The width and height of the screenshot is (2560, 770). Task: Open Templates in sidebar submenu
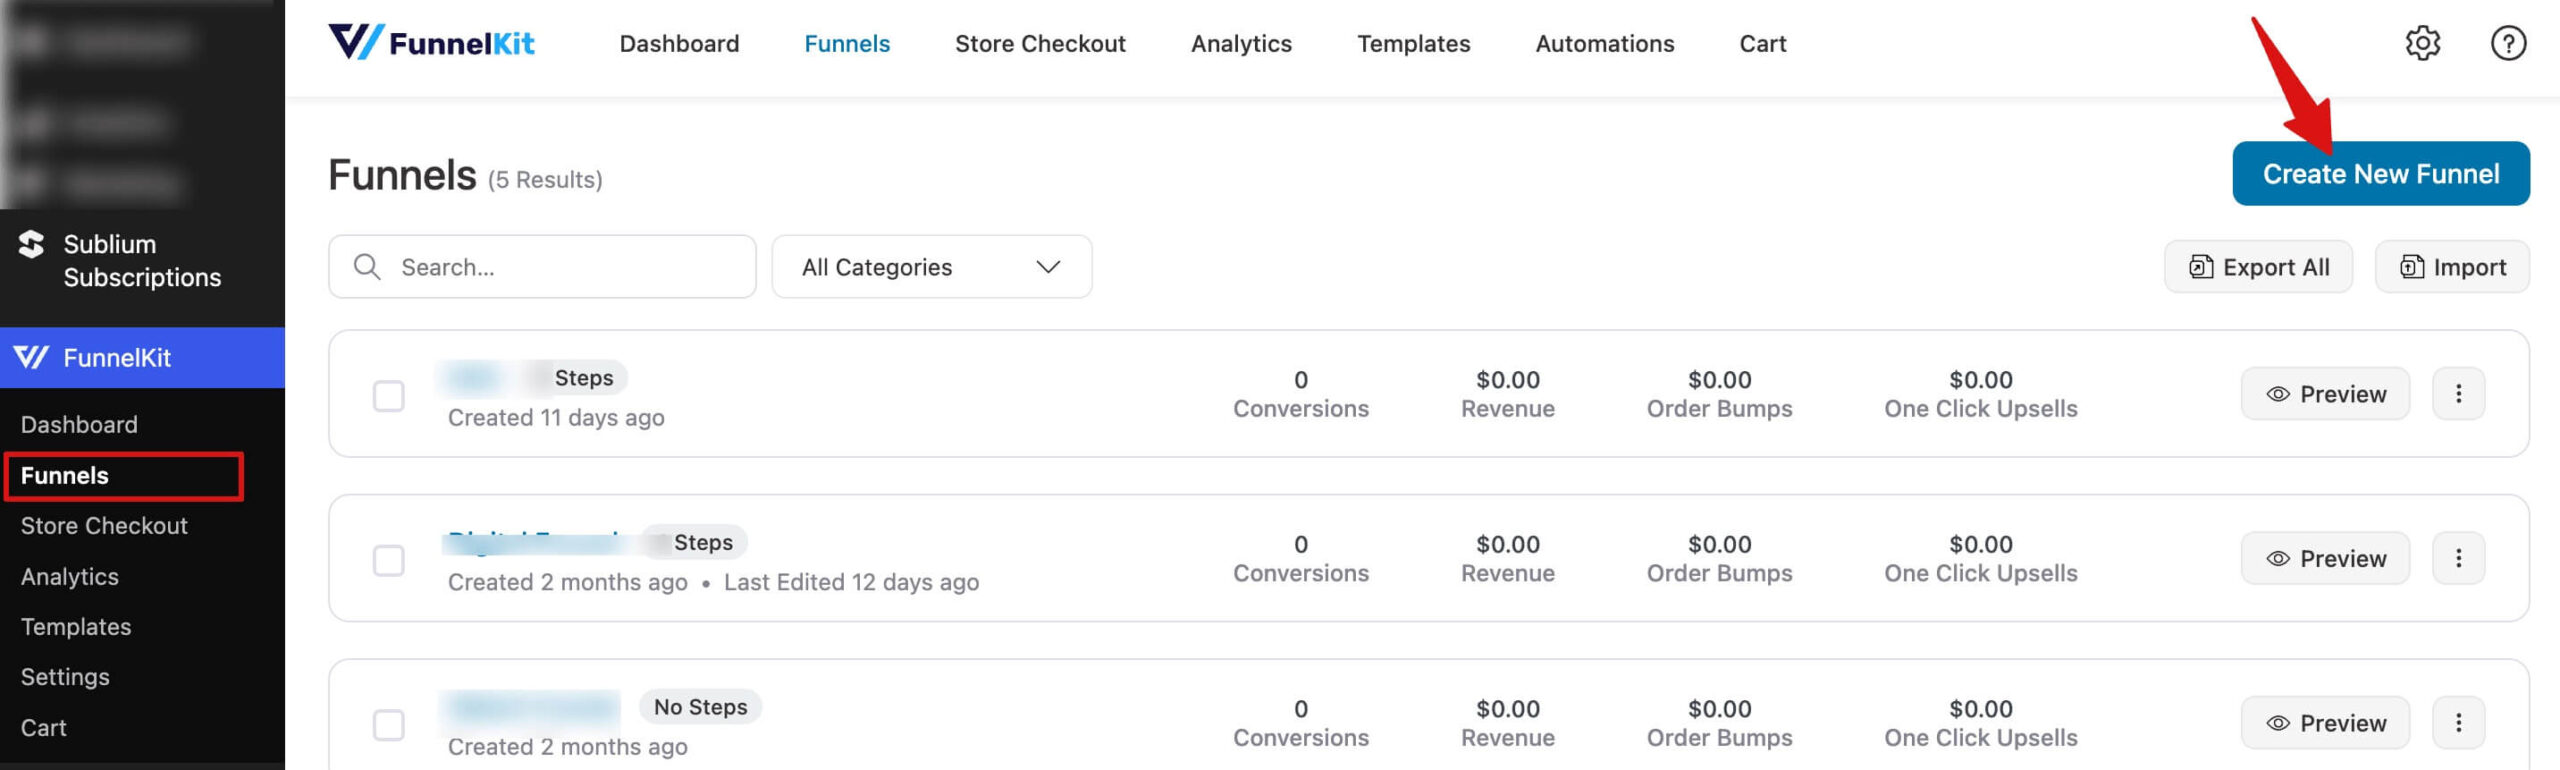tap(76, 626)
